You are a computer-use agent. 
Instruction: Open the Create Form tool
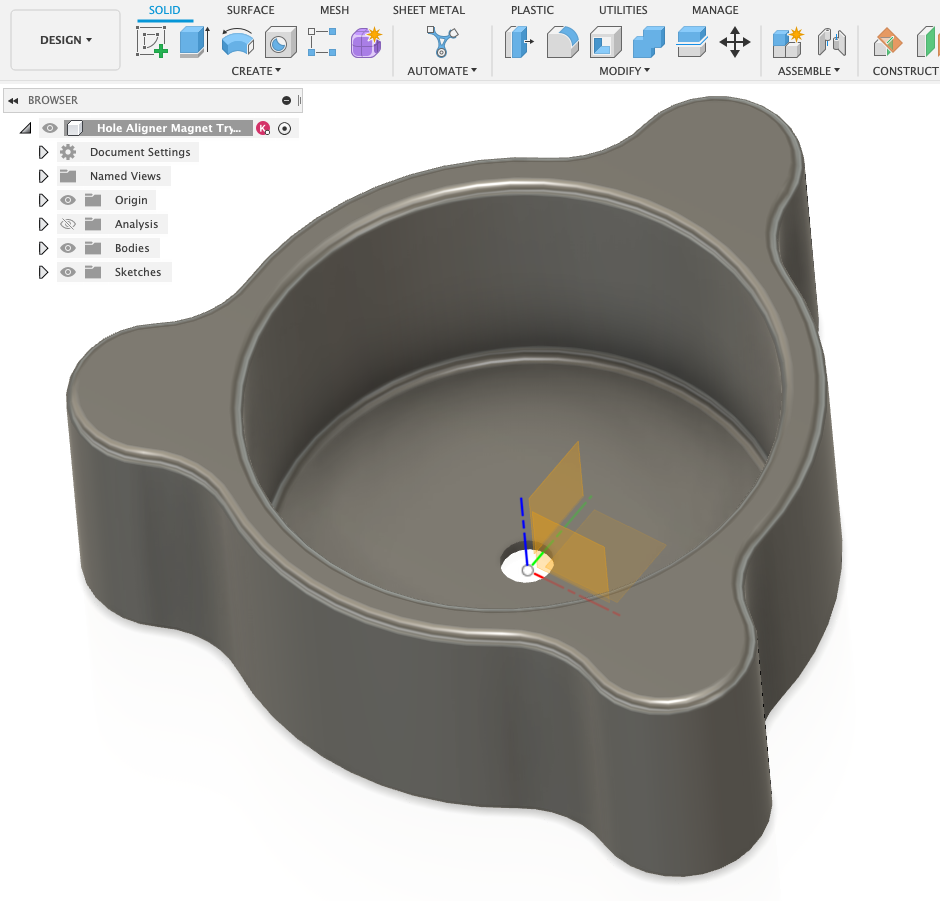tap(366, 42)
